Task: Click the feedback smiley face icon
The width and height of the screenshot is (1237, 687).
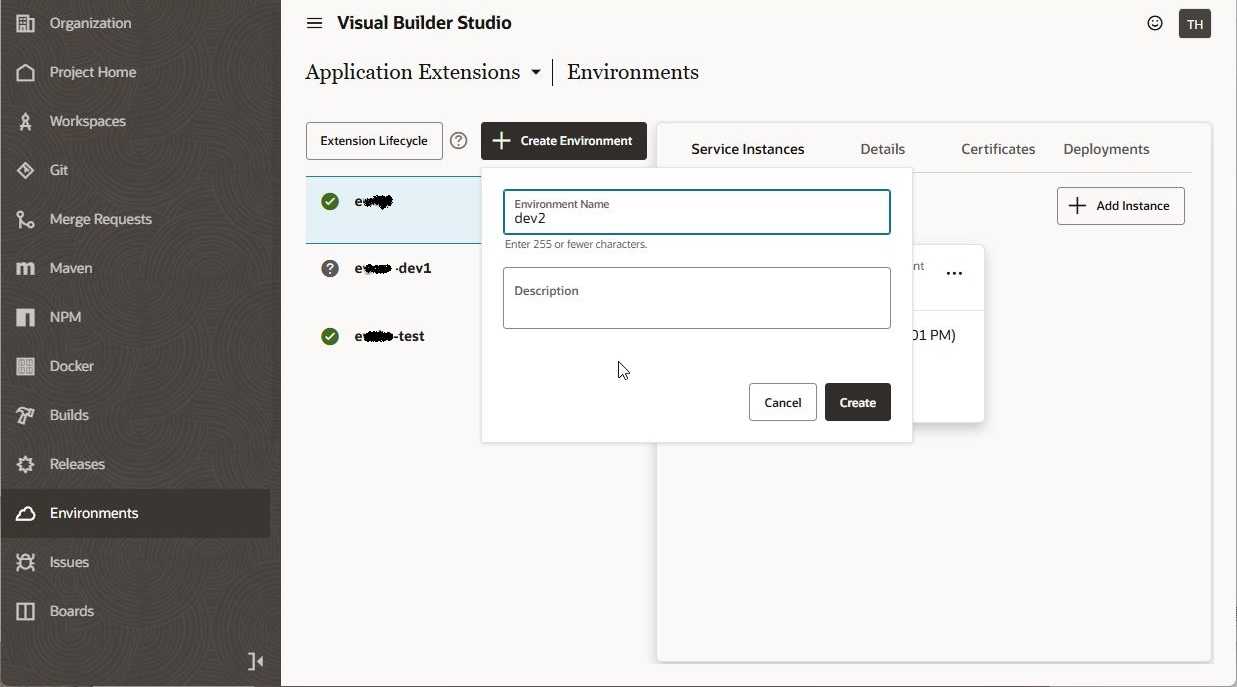Action: 1155,23
